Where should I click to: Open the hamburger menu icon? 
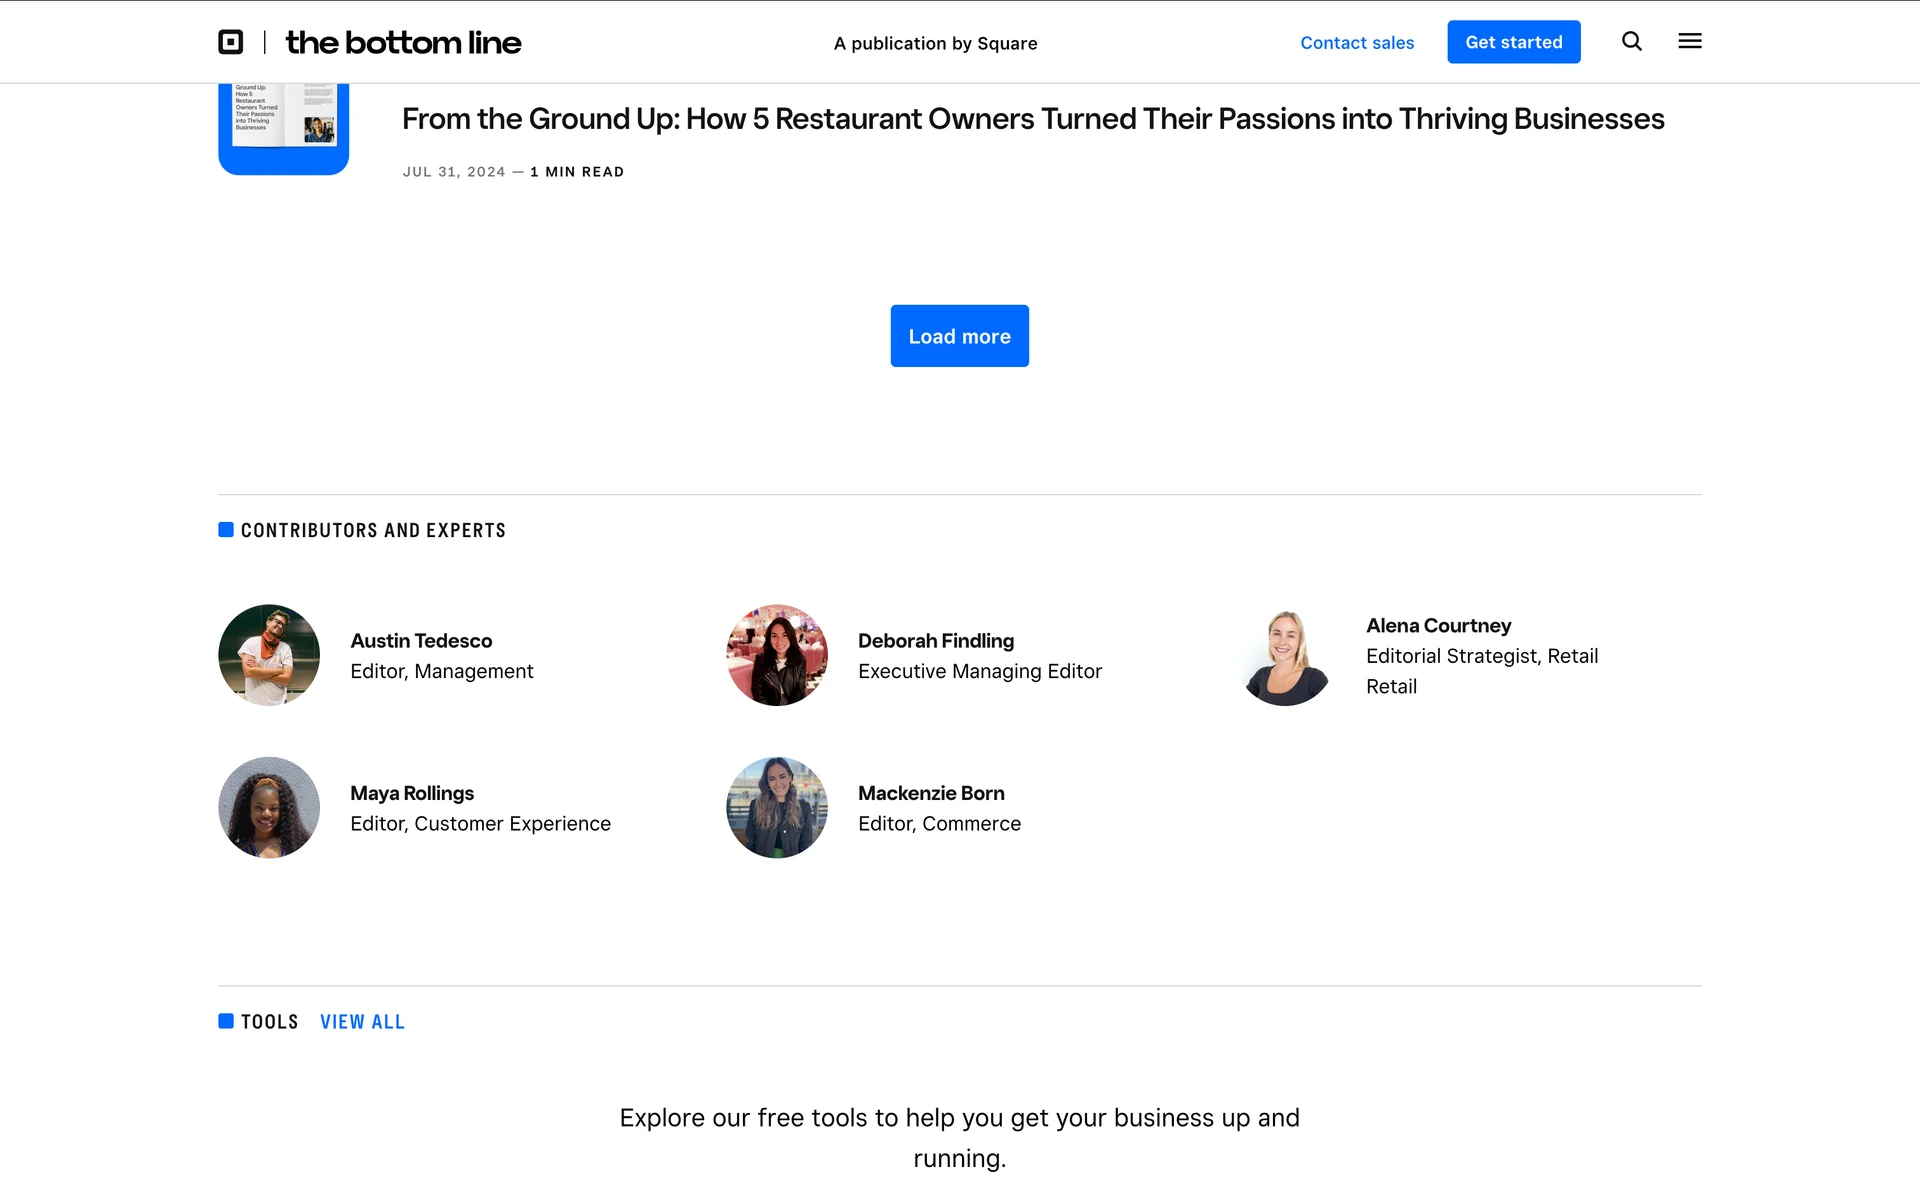pos(1690,41)
